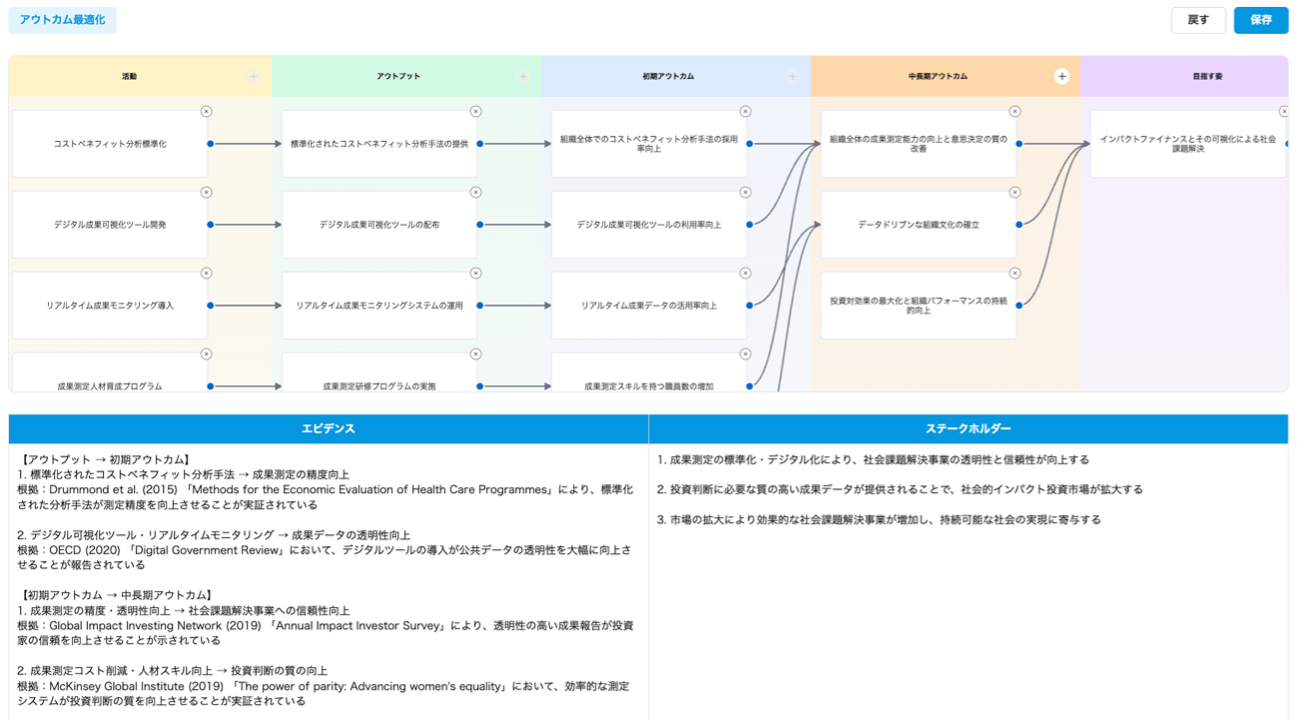The image size is (1304, 724).
Task: Click stakeholder item 1 about 透明性と信頼性
Action: click(x=873, y=460)
